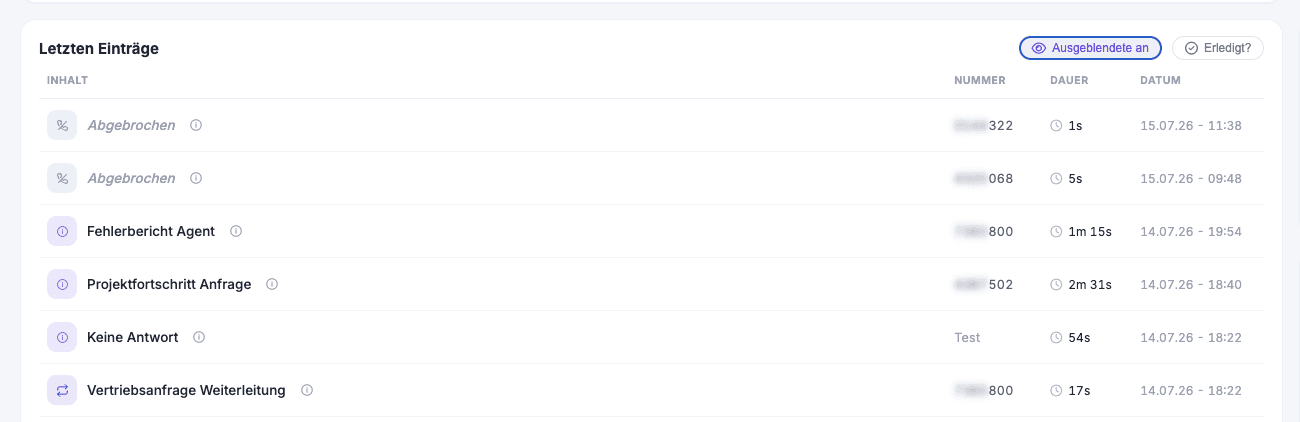
Task: Click purple row icon of Keine Antwort
Action: [x=62, y=337]
